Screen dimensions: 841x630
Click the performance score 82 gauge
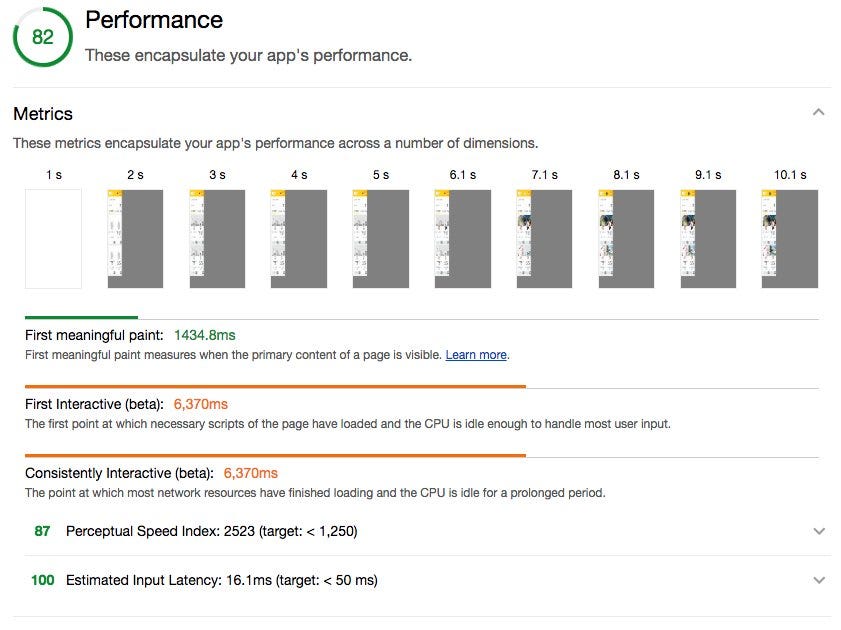tap(42, 37)
